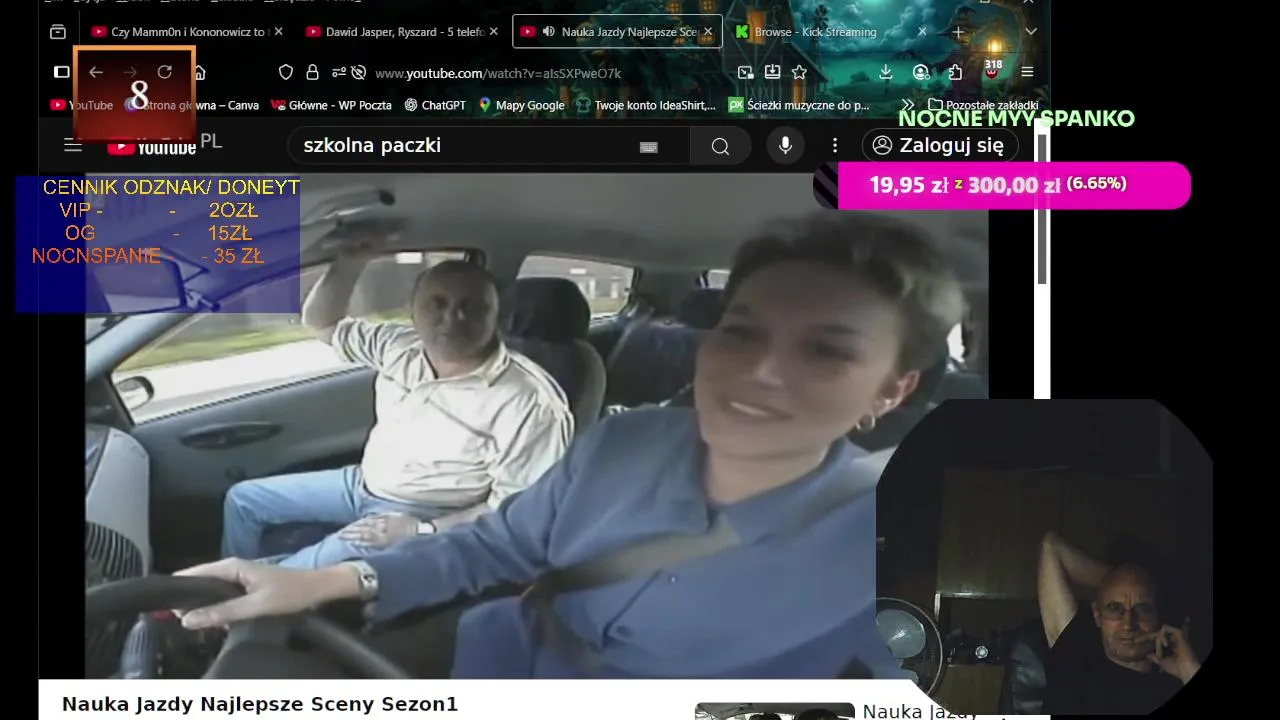Close the Dawid Jasper, Ryszard tab
The height and width of the screenshot is (720, 1280).
click(x=493, y=32)
